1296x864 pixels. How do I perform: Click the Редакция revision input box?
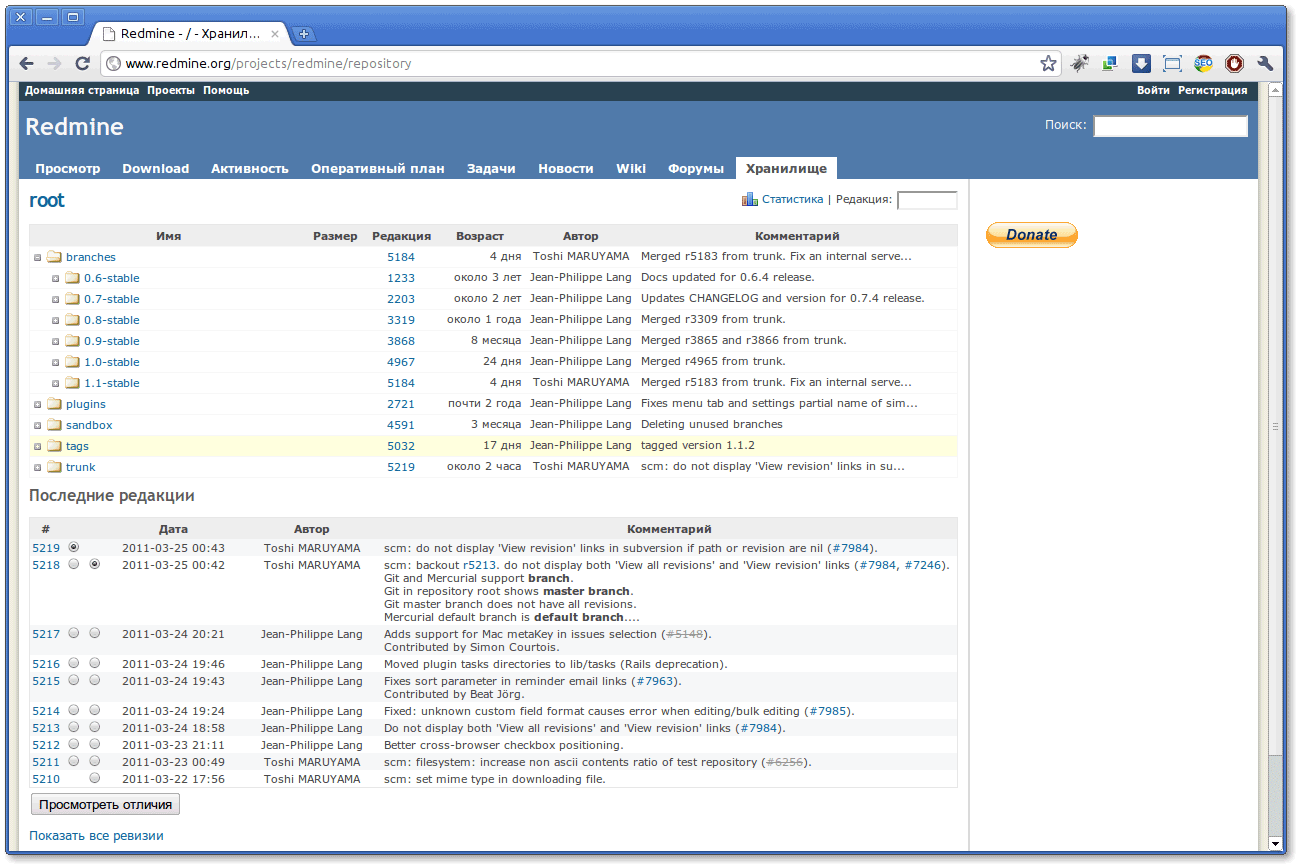click(927, 200)
